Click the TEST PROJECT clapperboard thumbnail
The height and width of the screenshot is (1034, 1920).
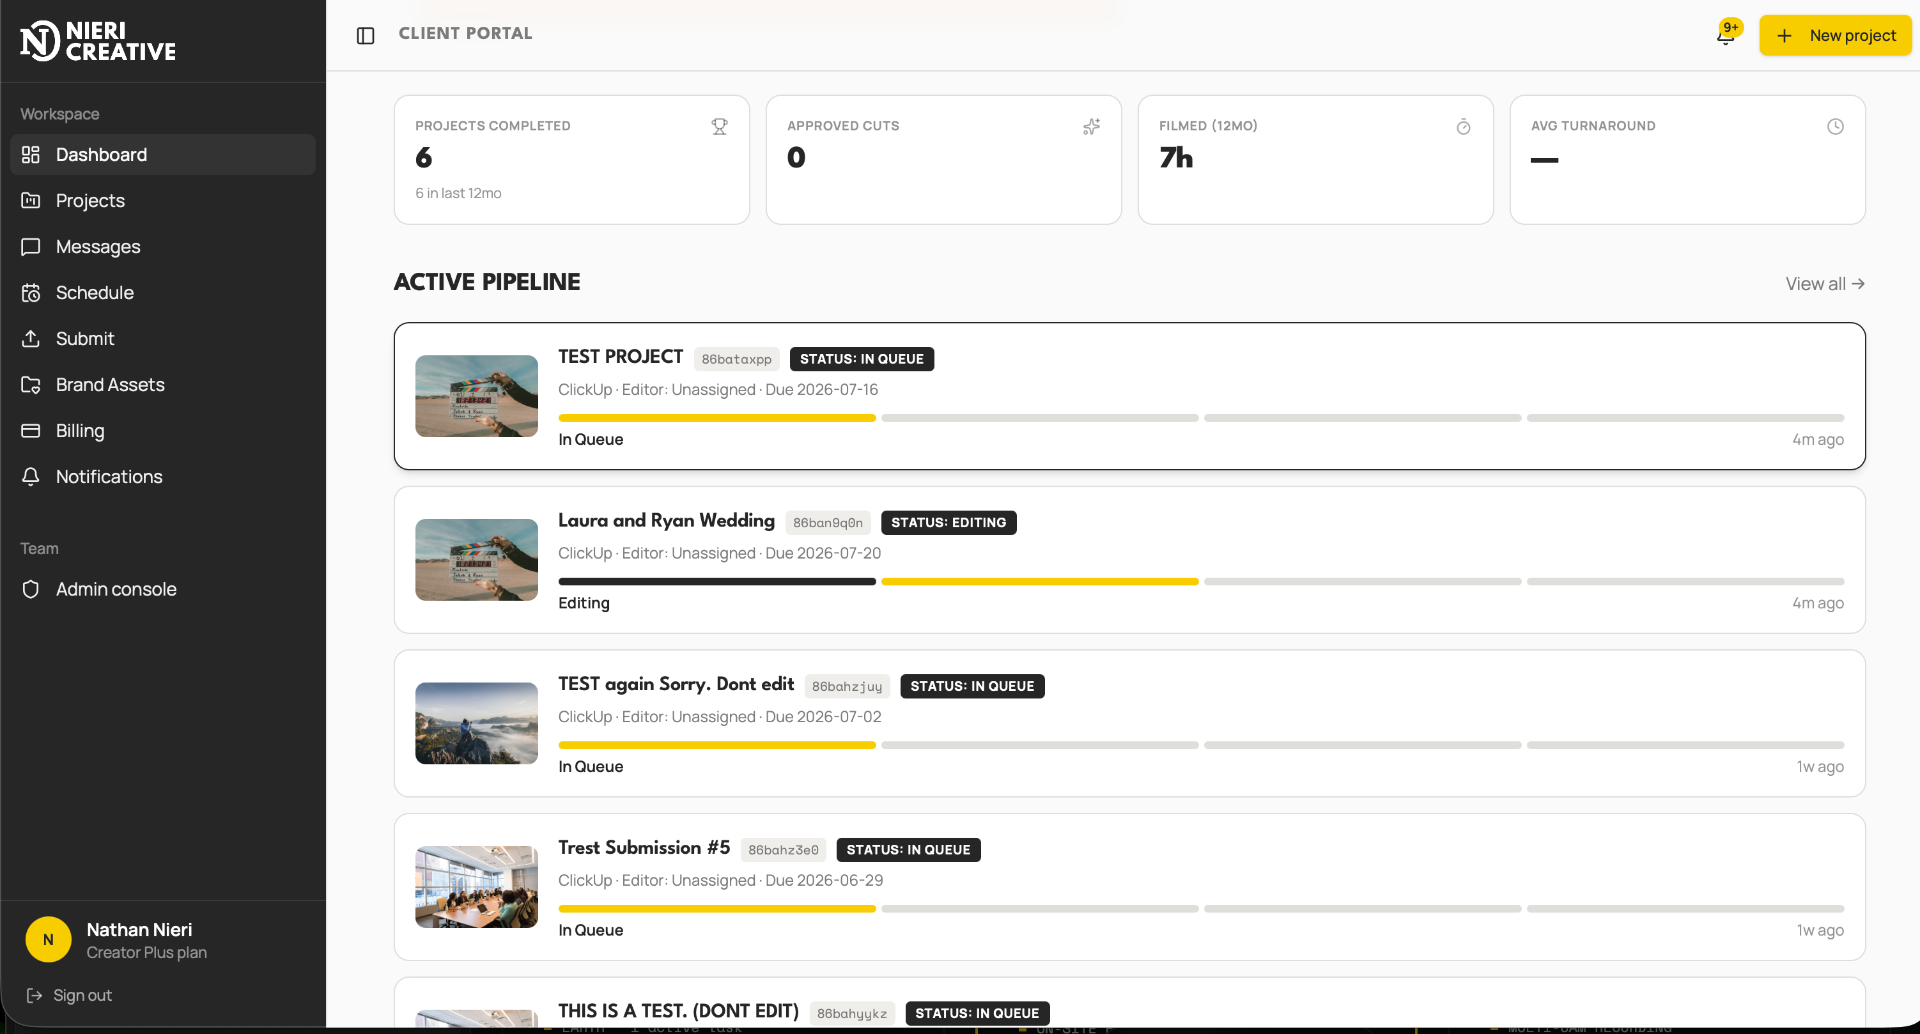tap(476, 396)
